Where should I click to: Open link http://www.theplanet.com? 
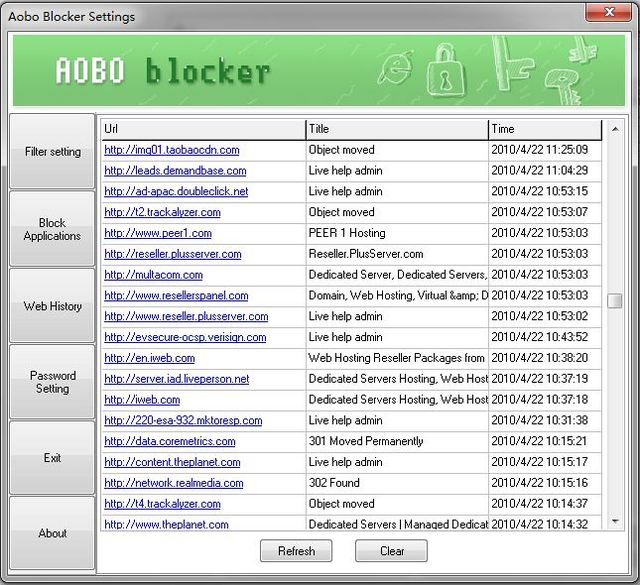coord(166,524)
